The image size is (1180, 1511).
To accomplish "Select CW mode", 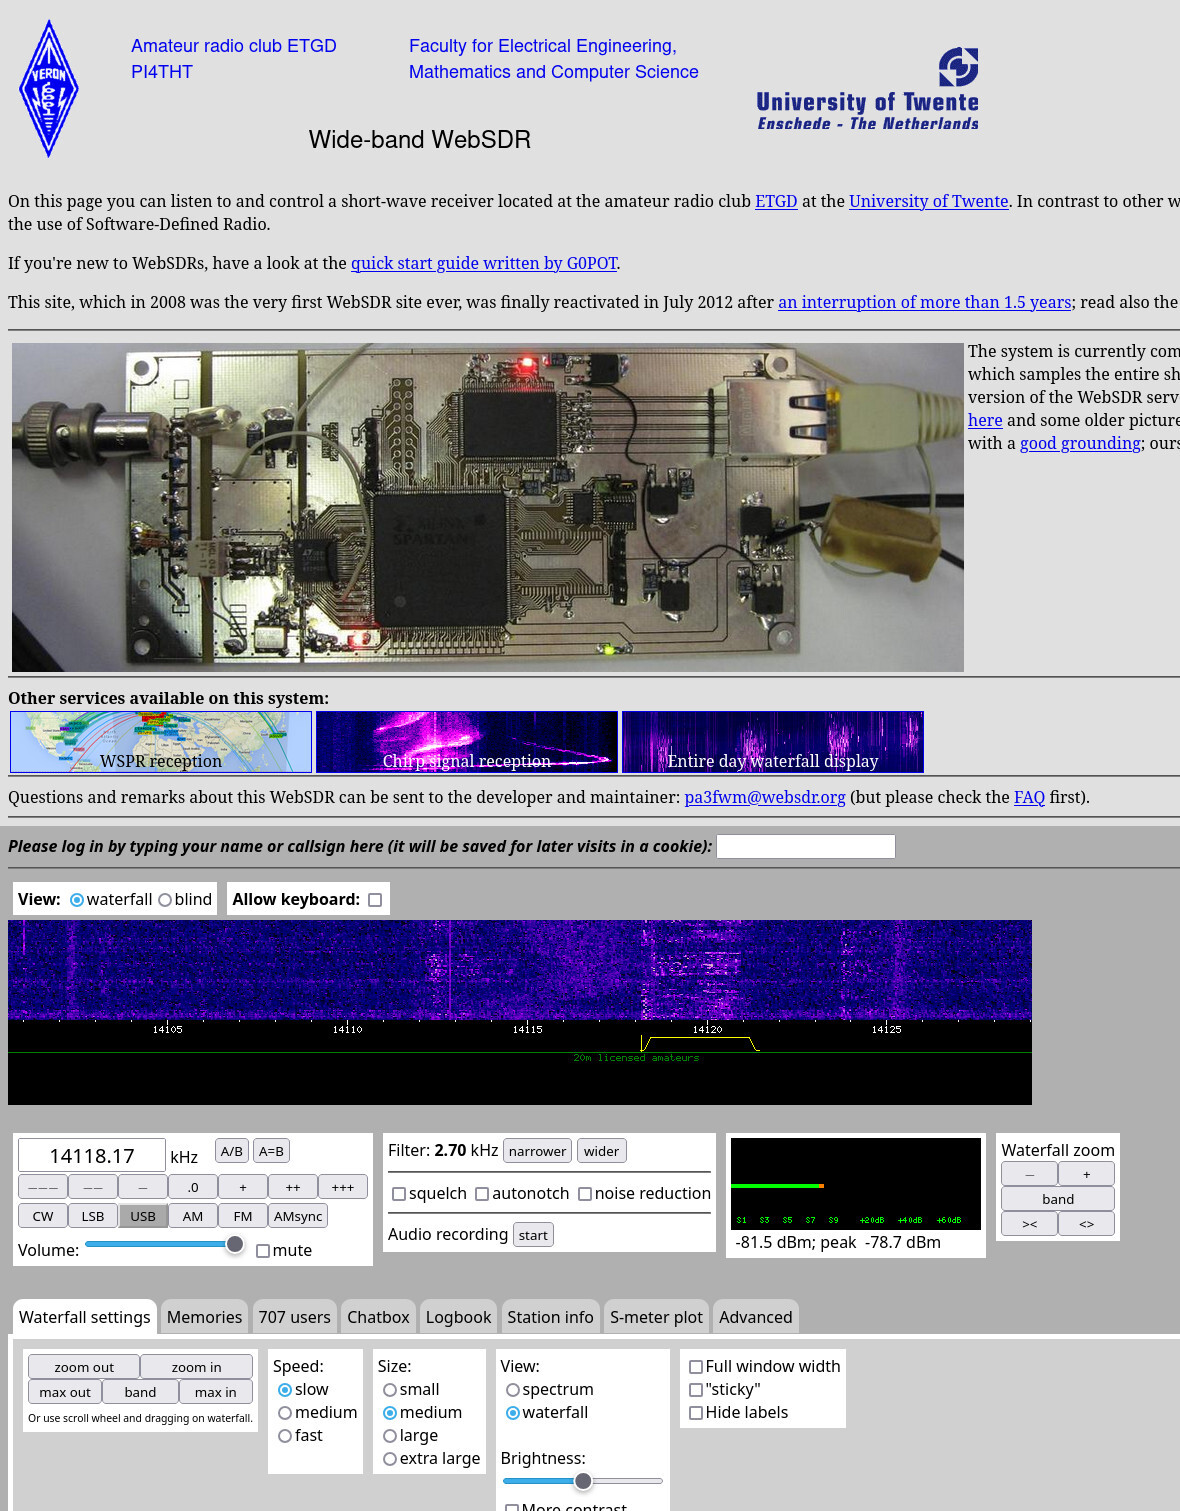I will [x=43, y=1216].
